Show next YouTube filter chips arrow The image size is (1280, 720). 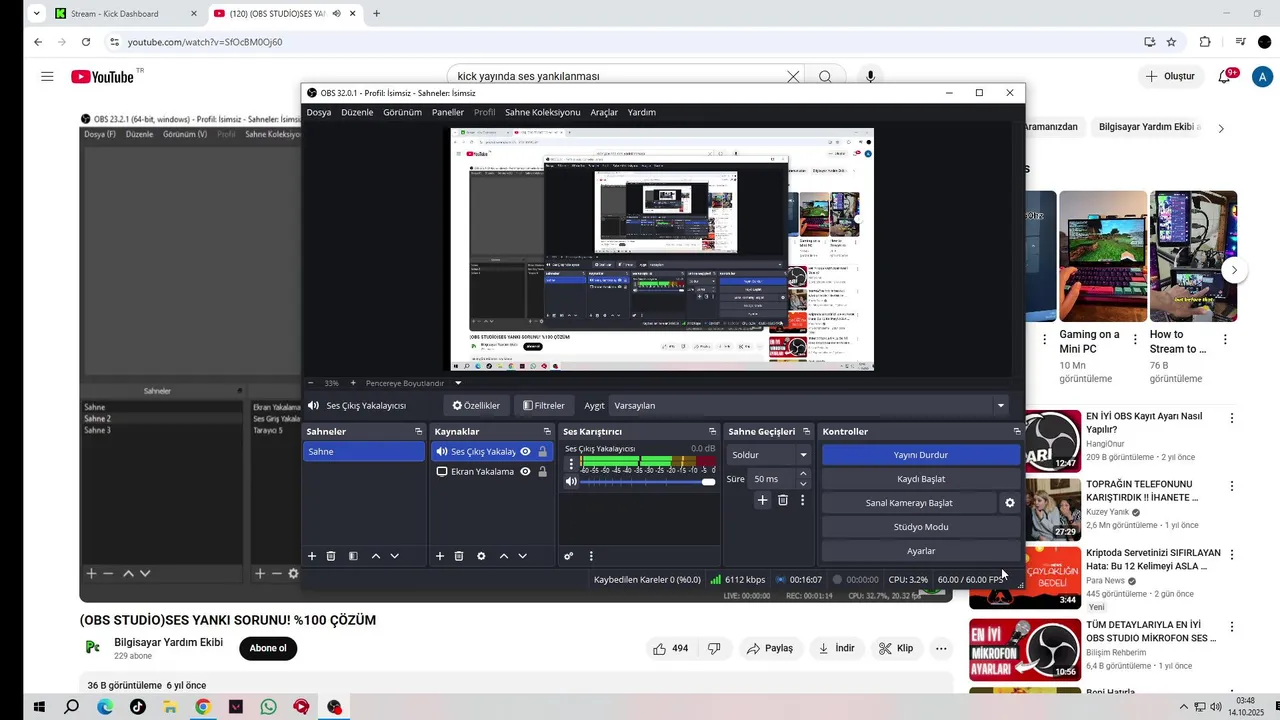point(1220,128)
